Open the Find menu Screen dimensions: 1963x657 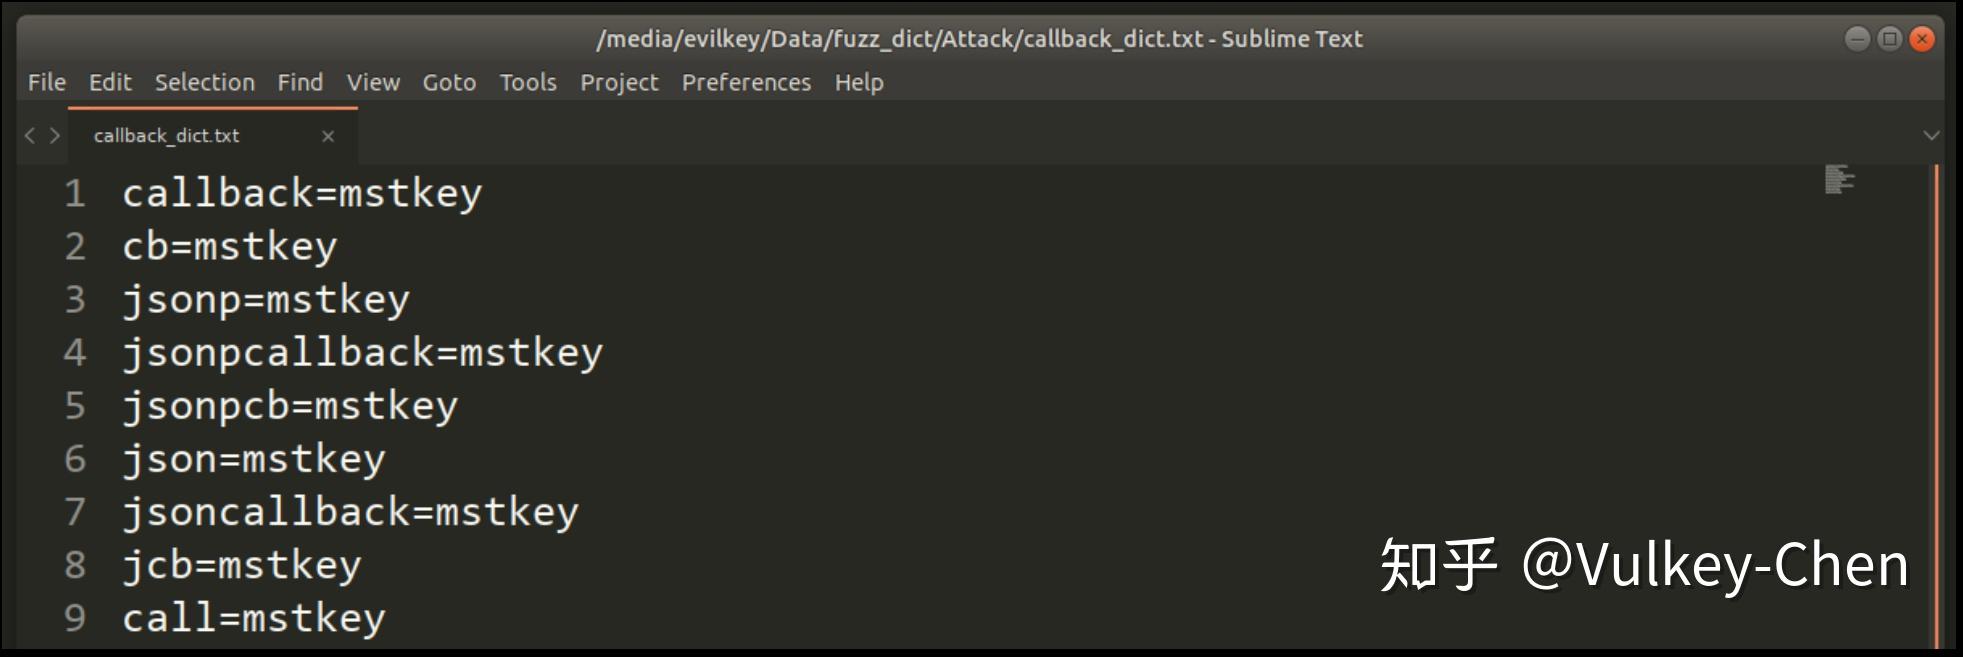(x=300, y=82)
